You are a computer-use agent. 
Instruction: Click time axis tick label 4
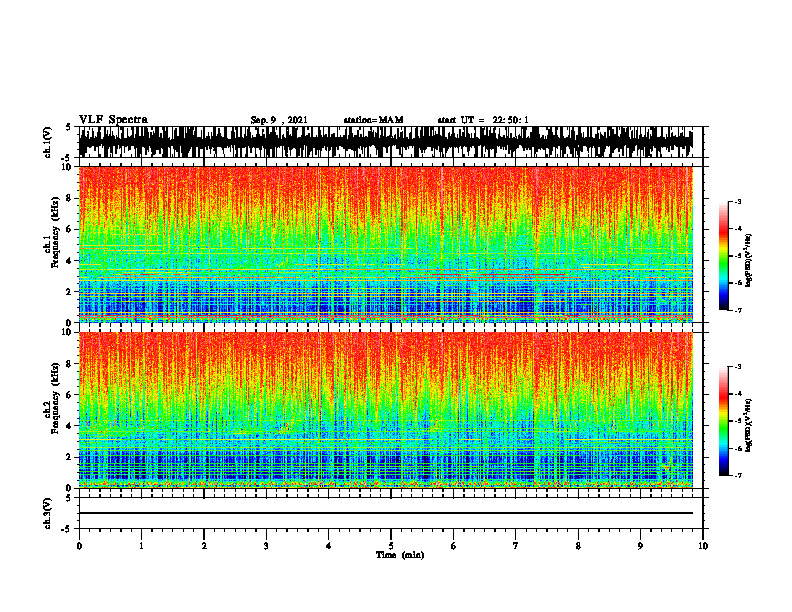tap(329, 546)
